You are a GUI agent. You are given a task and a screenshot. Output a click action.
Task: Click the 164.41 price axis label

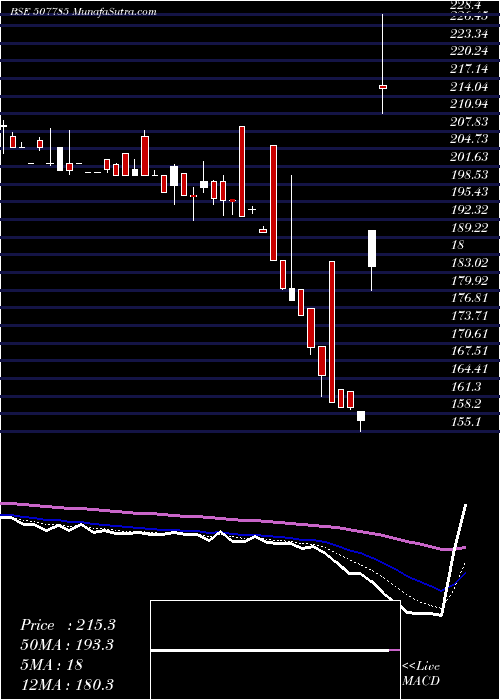(468, 369)
